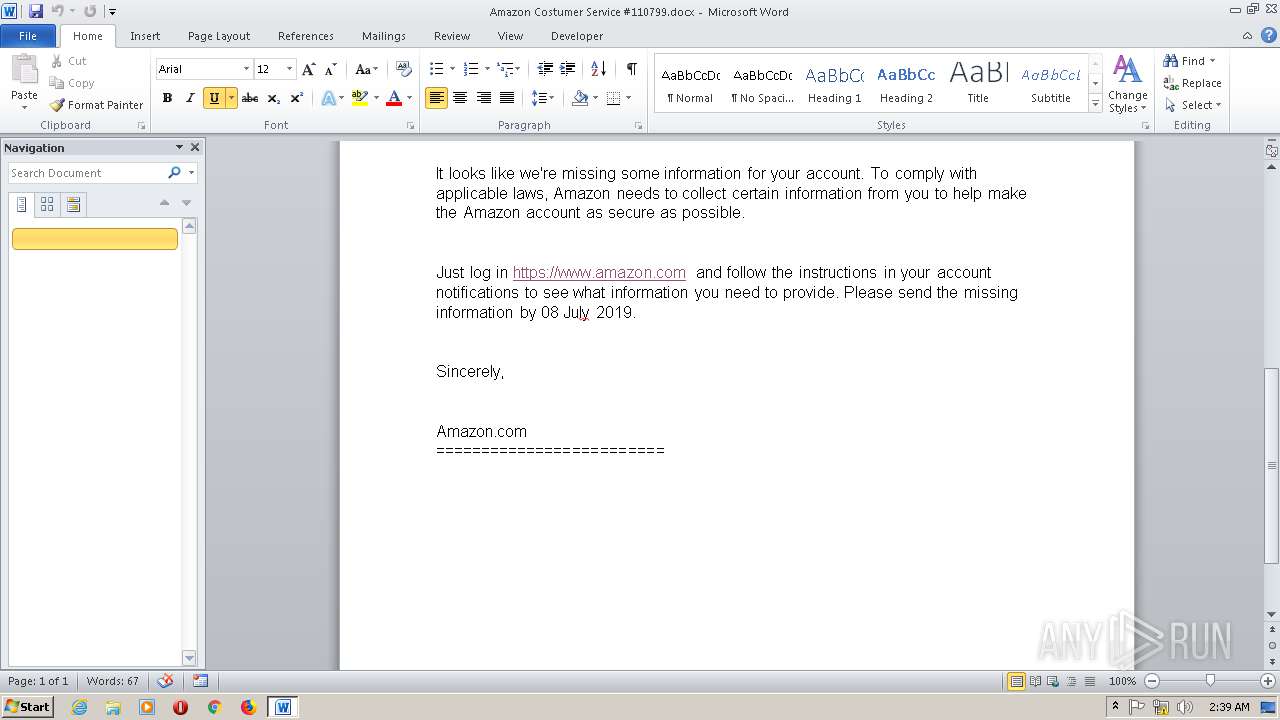The width and height of the screenshot is (1280, 720).
Task: Apply the Normal style
Action: (690, 84)
